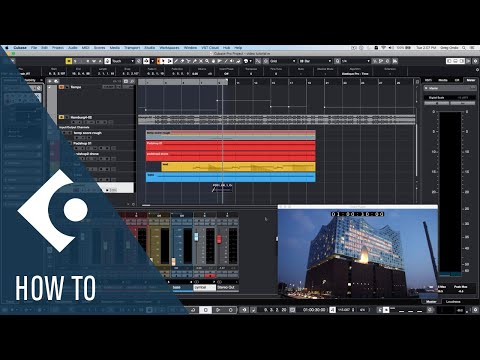Viewport: 480px width, 360px height.
Task: Select the yellow lead clip
Action: point(238,167)
